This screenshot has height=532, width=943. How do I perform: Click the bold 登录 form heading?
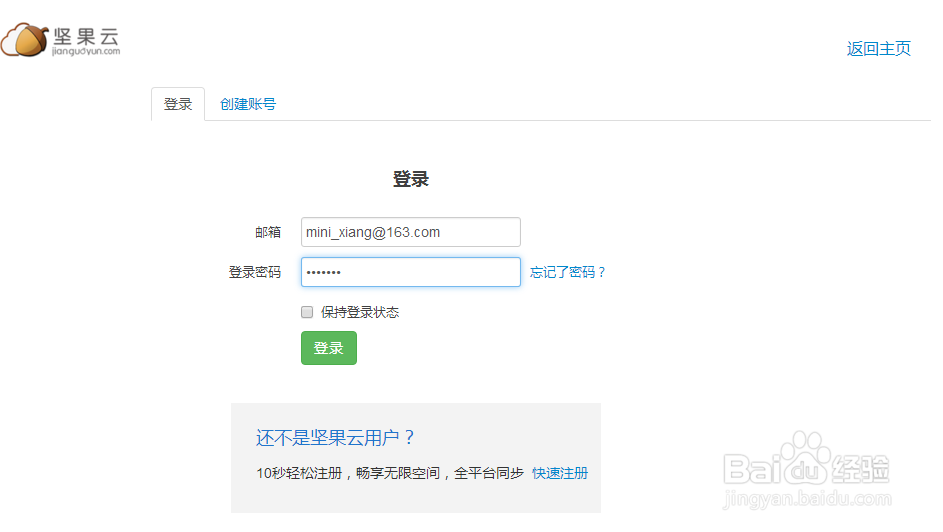[411, 179]
